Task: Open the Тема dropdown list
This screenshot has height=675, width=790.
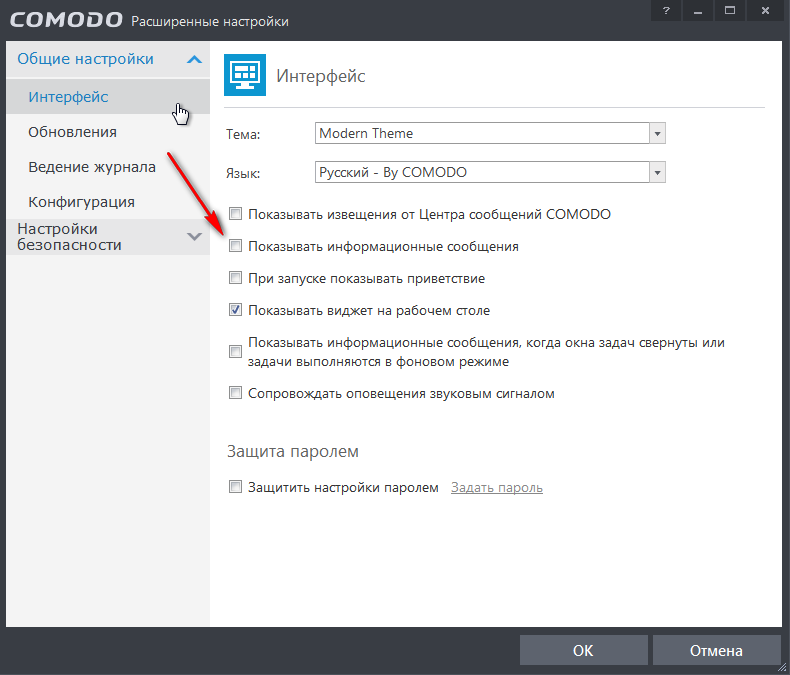Action: coord(657,133)
